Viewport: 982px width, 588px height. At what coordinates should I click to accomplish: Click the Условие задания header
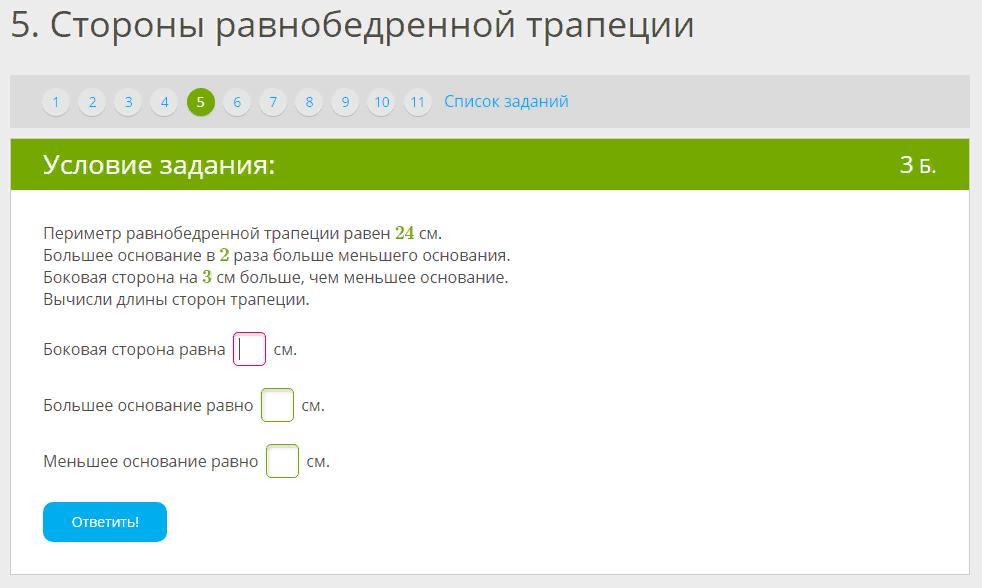coord(159,165)
